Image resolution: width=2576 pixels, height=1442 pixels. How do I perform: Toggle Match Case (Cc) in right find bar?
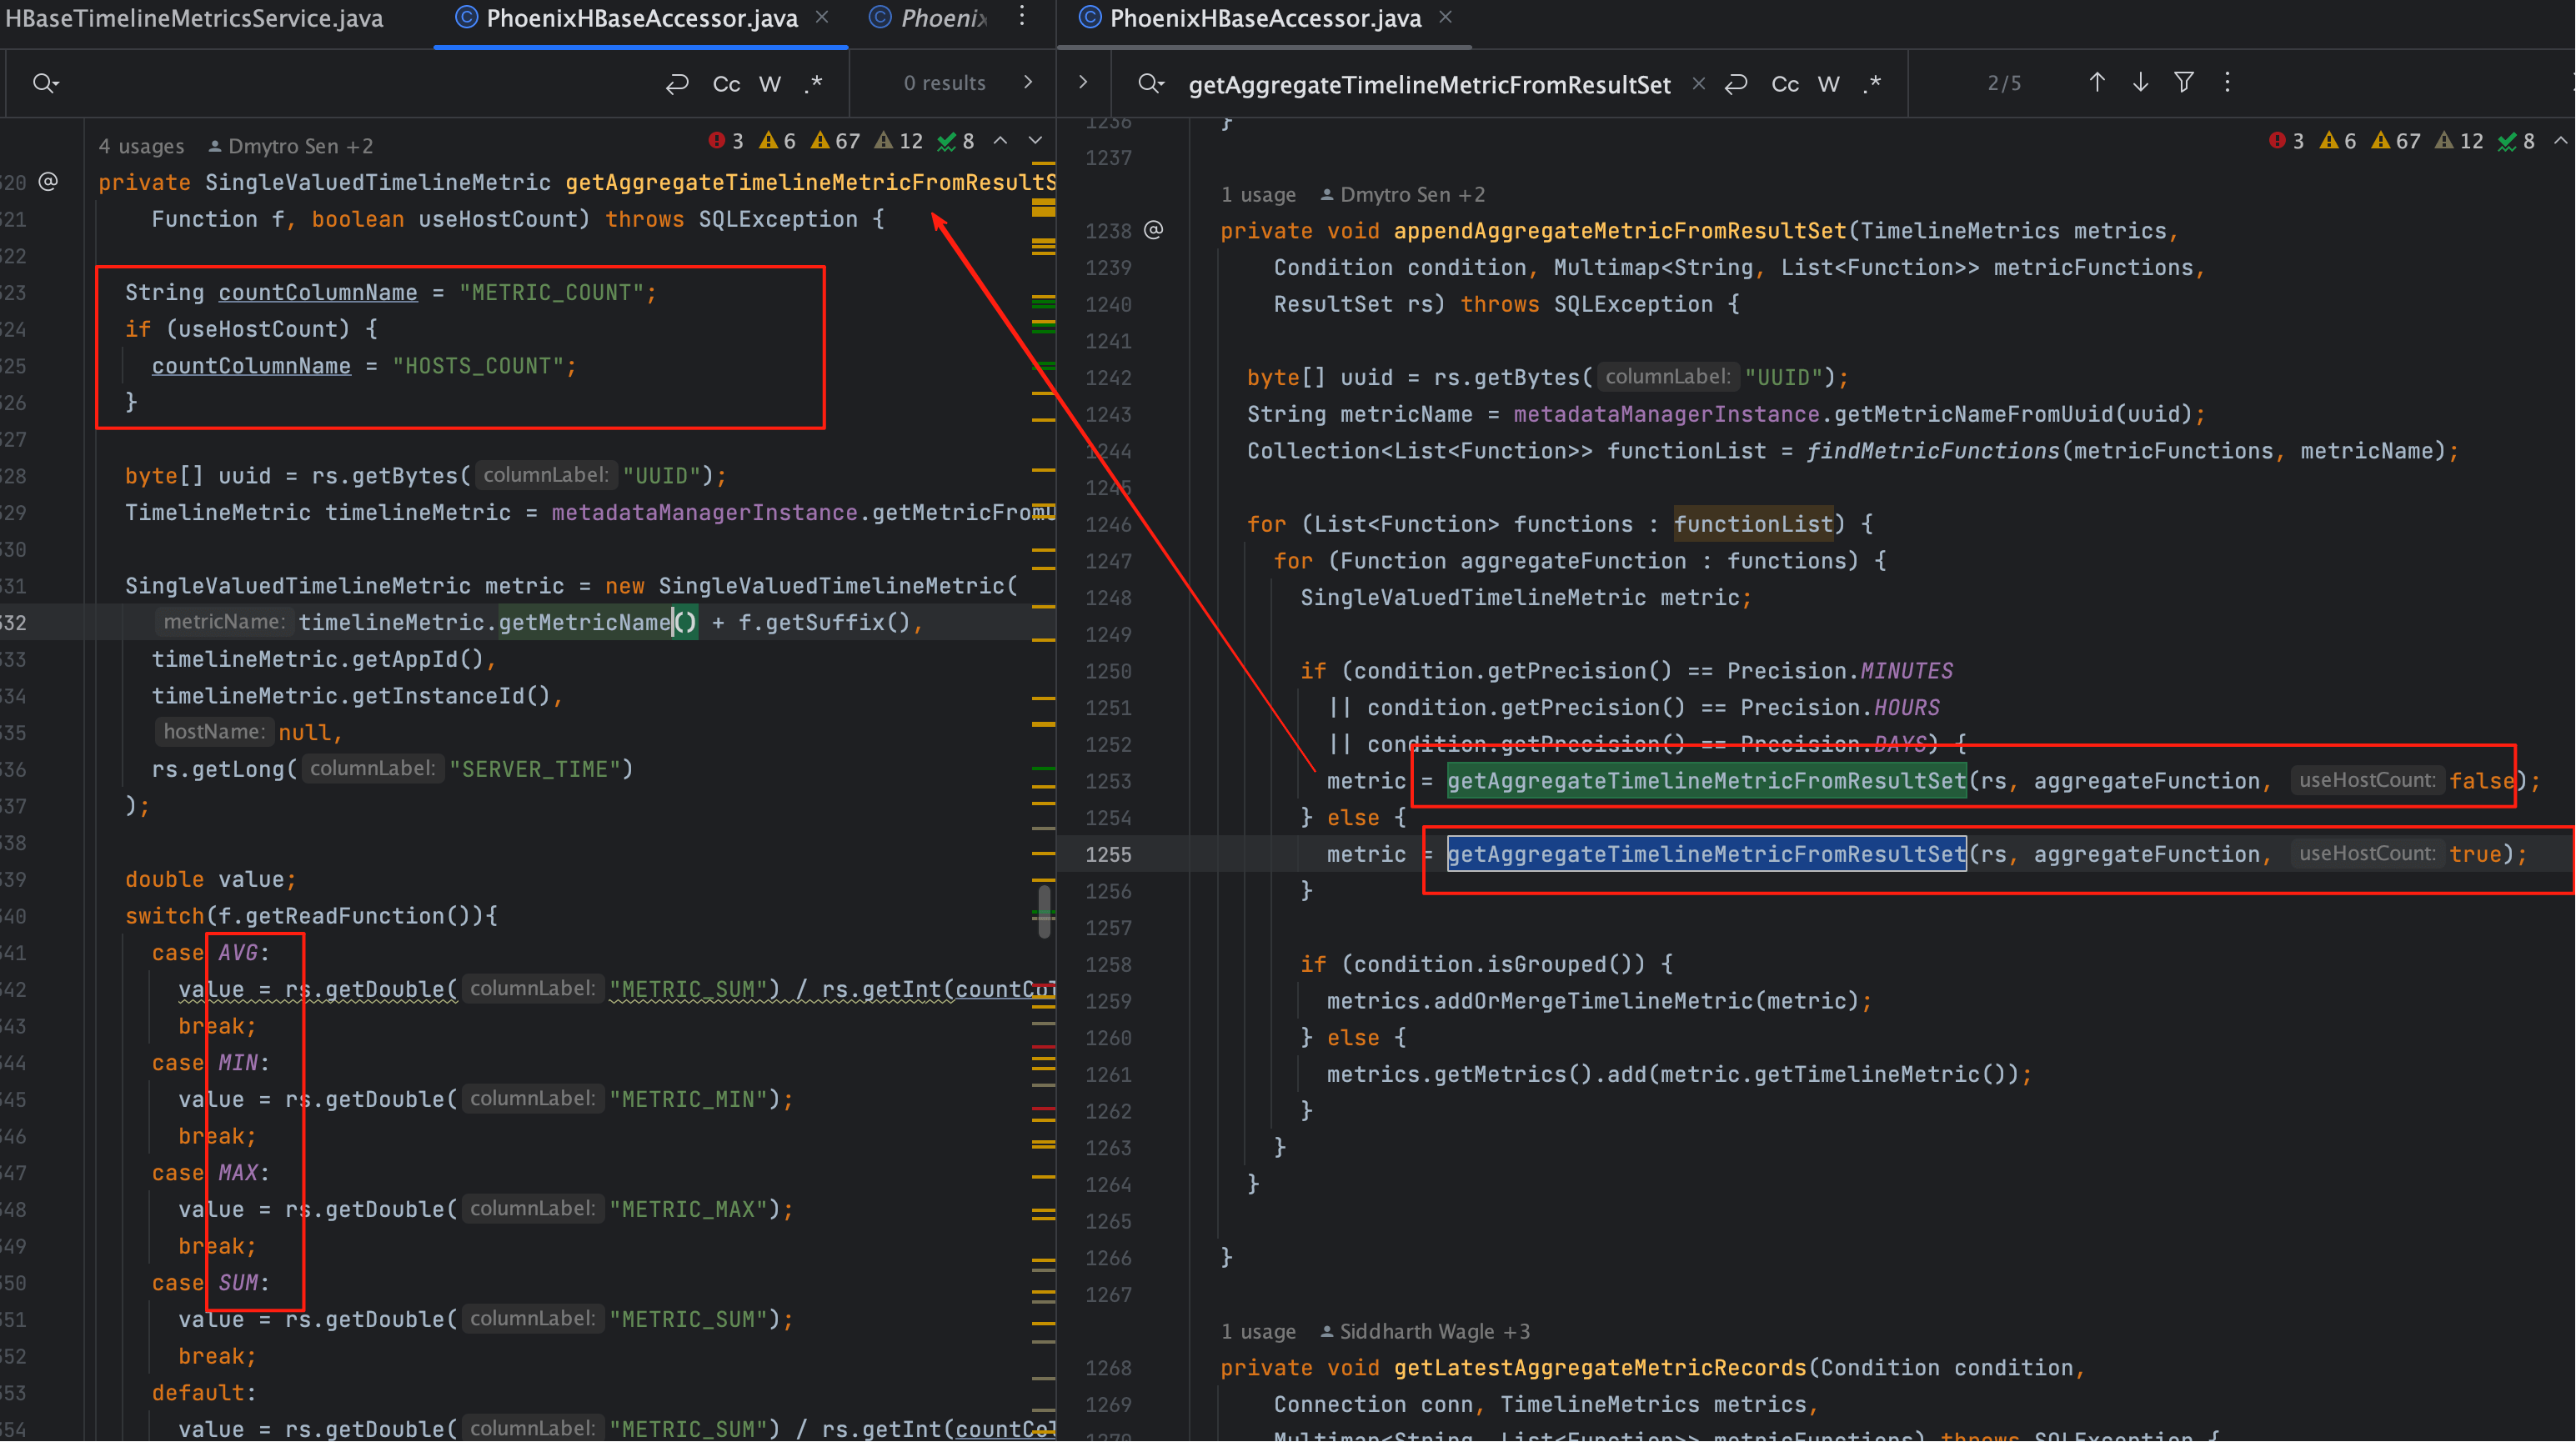click(x=1785, y=83)
